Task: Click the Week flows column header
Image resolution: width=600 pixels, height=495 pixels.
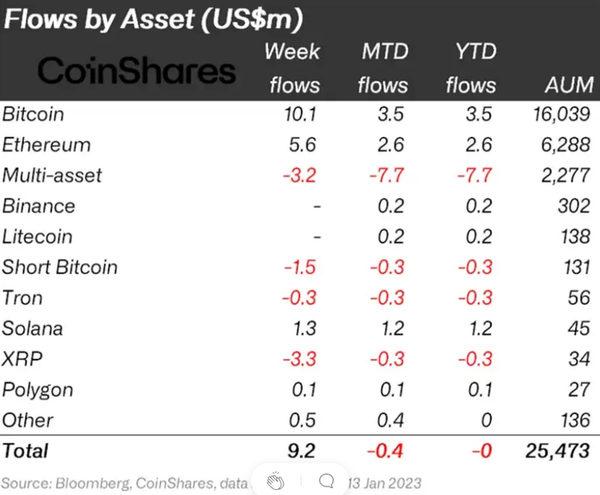Action: click(x=294, y=69)
